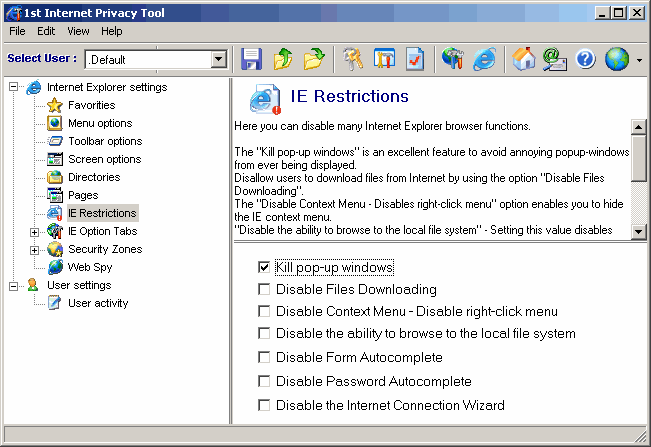Select IE Restrictions tree item
Screen dimensions: 651x447
coord(102,213)
